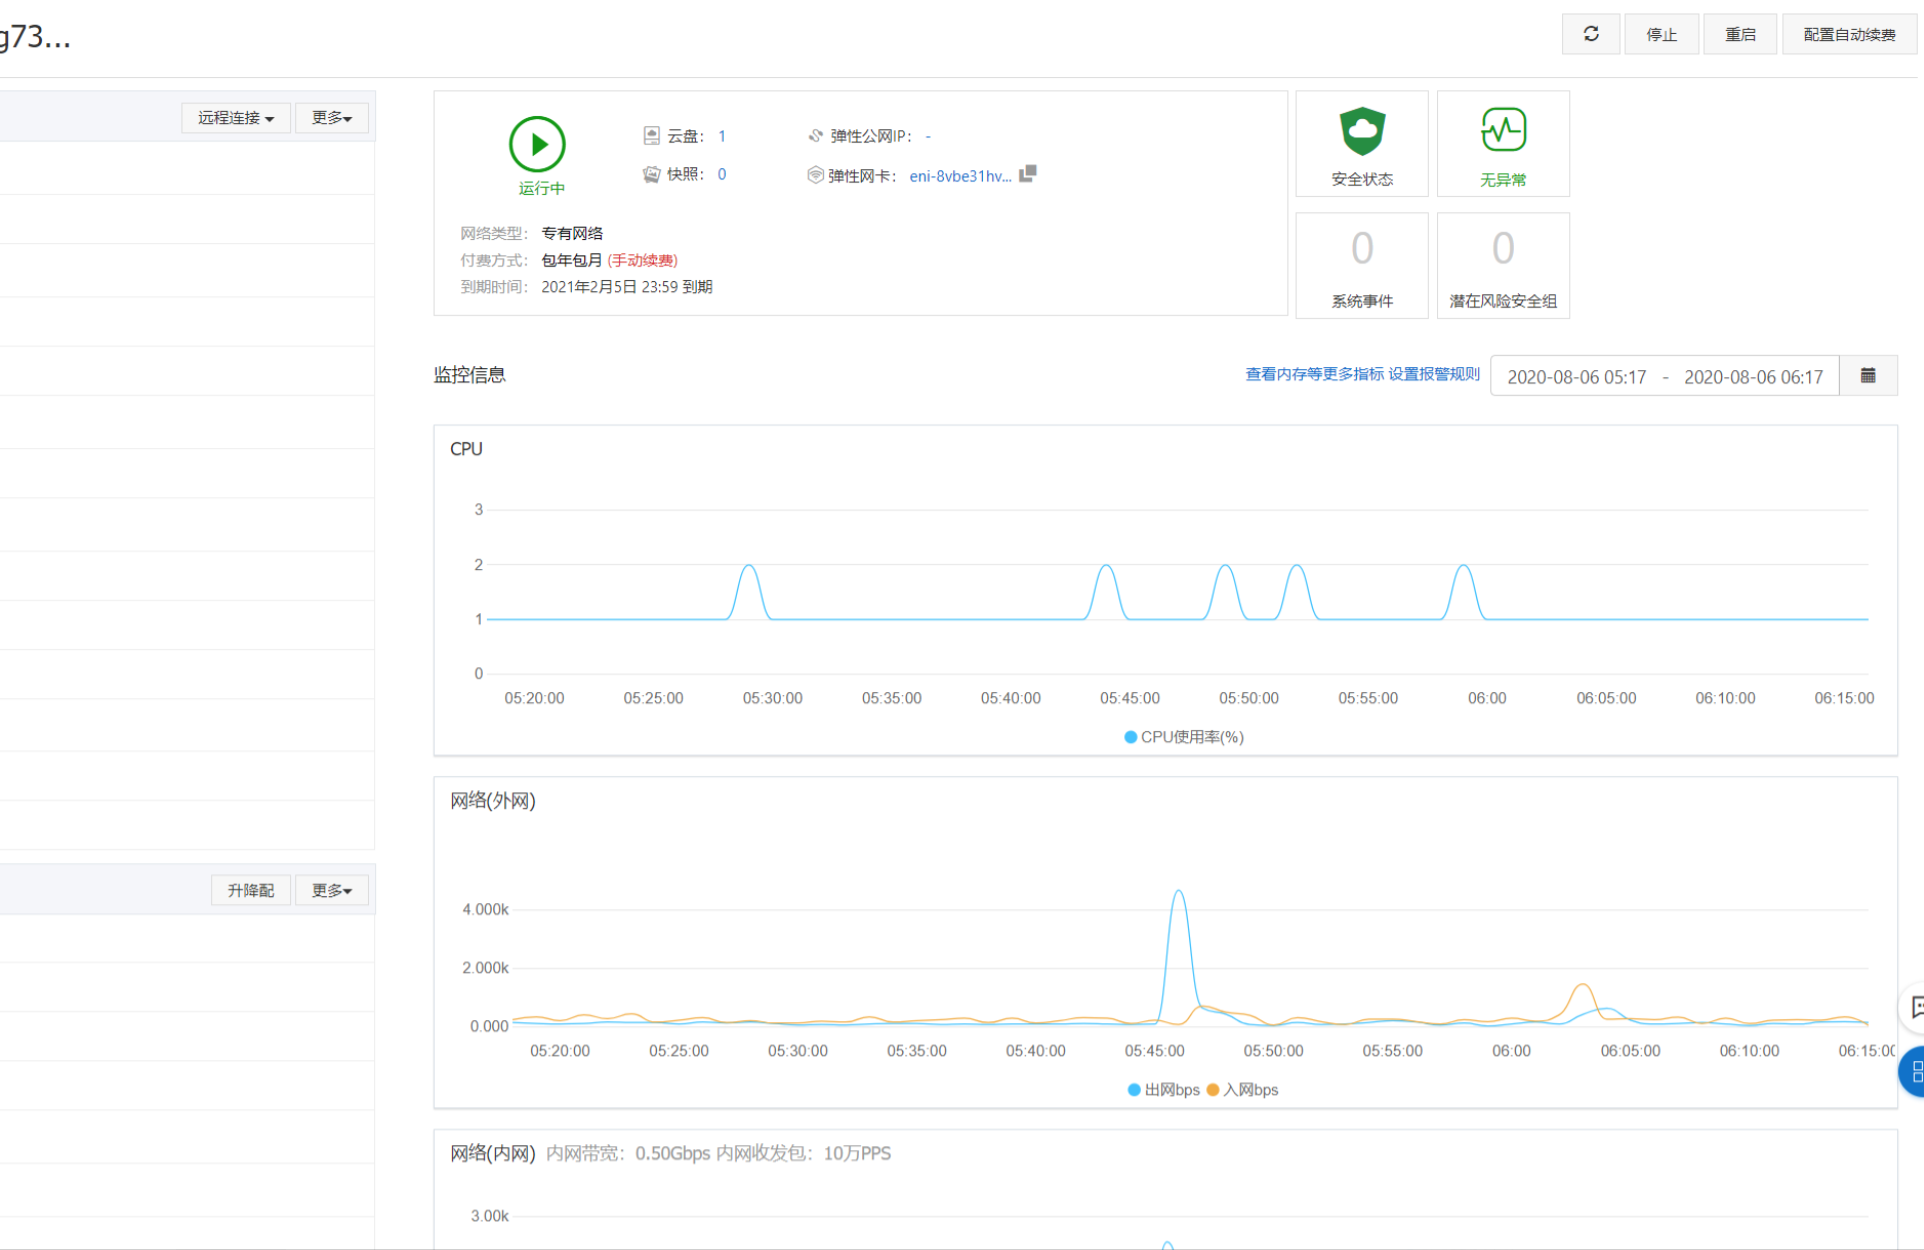Image resolution: width=1924 pixels, height=1250 pixels.
Task: Toggle the CPU使用率(%) legend series
Action: [1184, 737]
